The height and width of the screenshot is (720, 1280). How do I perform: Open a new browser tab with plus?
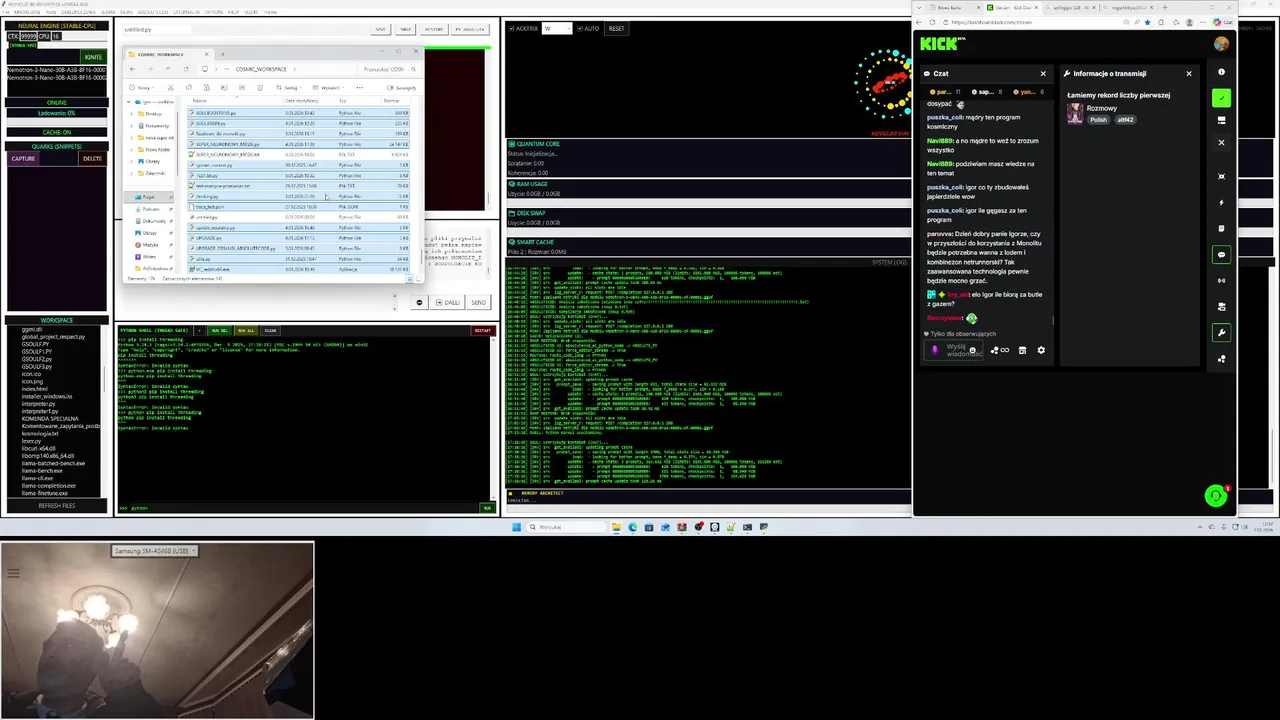click(x=1165, y=7)
